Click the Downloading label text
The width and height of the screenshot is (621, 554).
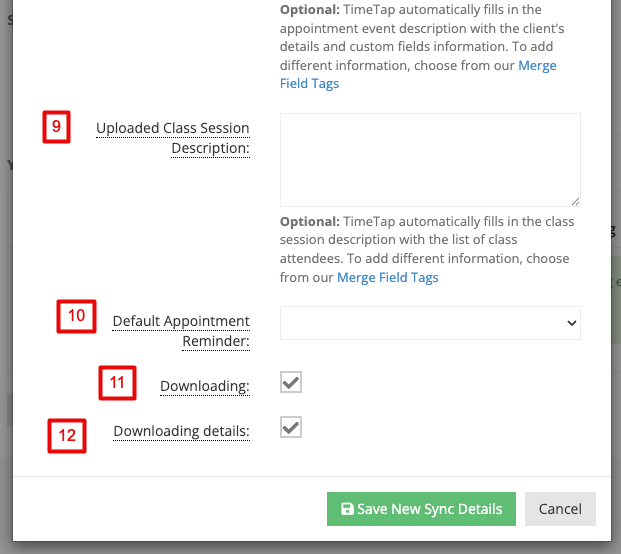tap(205, 386)
